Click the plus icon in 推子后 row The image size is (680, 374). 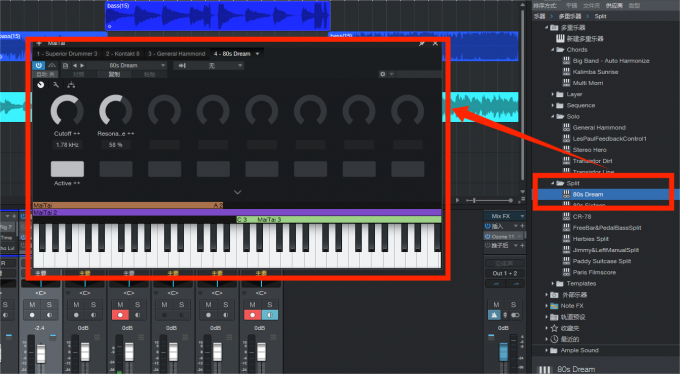pos(522,246)
